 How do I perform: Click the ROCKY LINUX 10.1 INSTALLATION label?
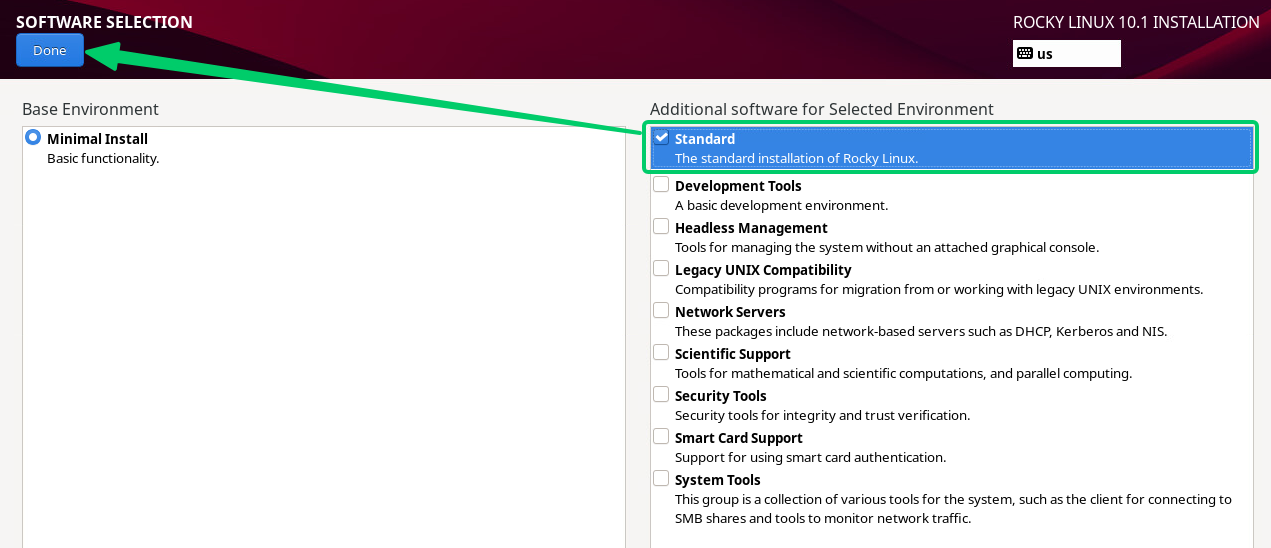tap(1136, 22)
